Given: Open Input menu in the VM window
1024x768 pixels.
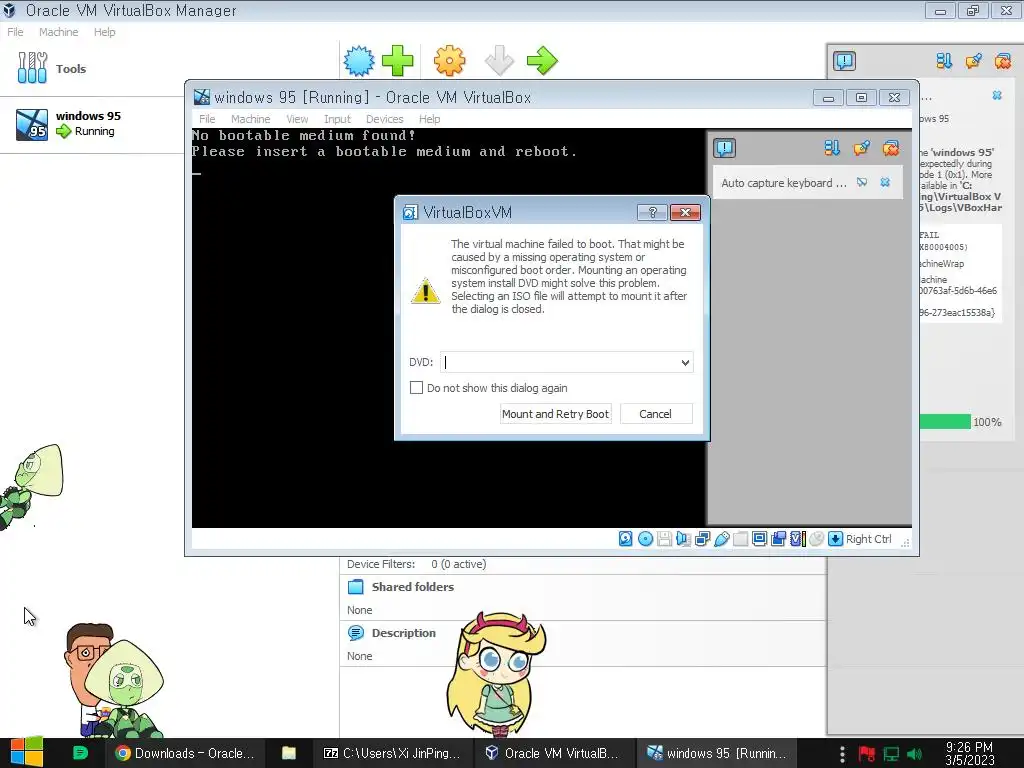Looking at the screenshot, I should 337,119.
